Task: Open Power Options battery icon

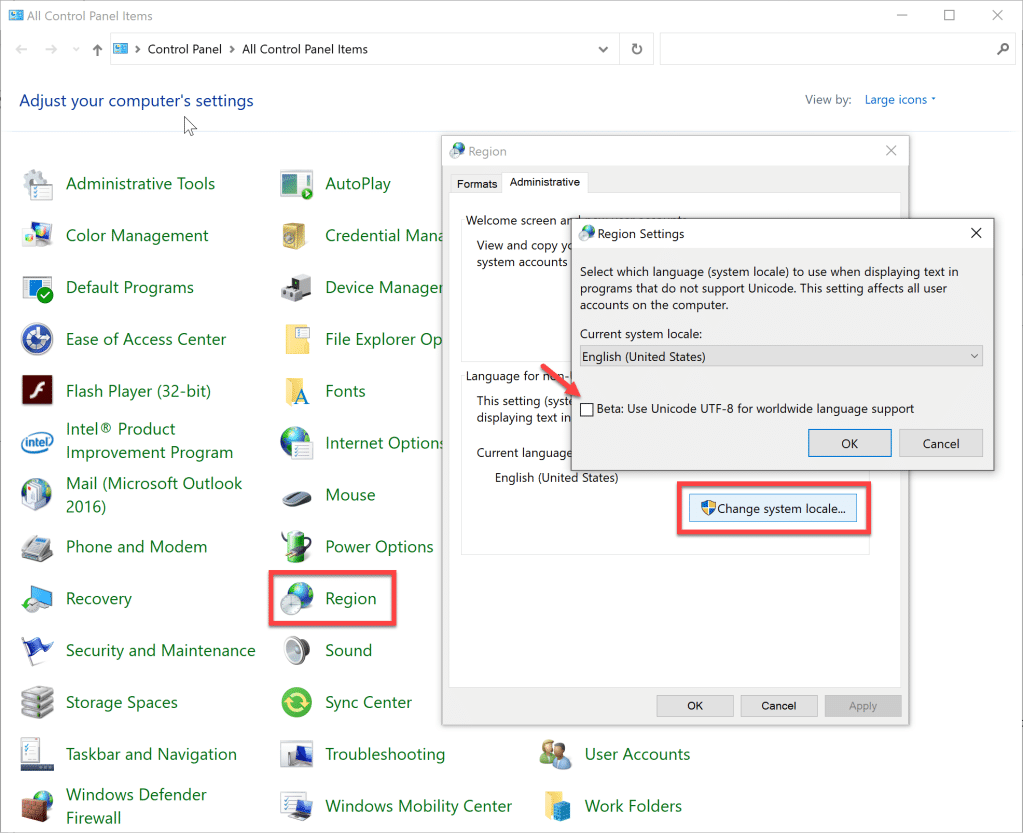Action: pos(297,547)
